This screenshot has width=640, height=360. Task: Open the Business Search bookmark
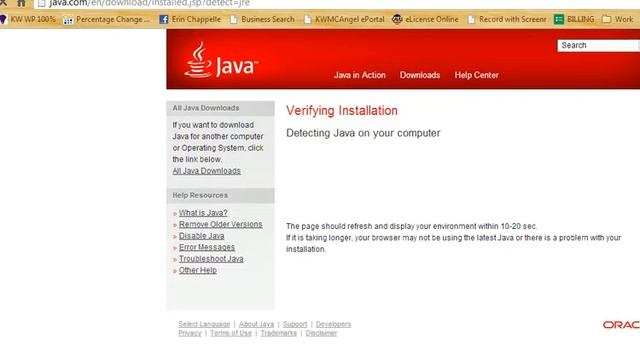click(262, 19)
